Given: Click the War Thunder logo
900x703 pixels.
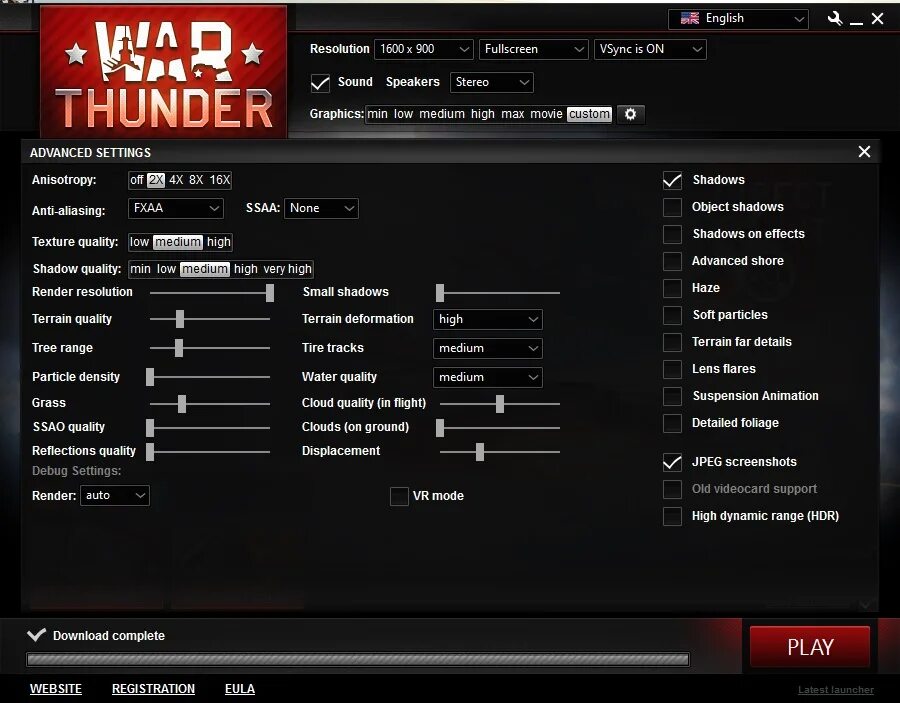Looking at the screenshot, I should (x=164, y=71).
